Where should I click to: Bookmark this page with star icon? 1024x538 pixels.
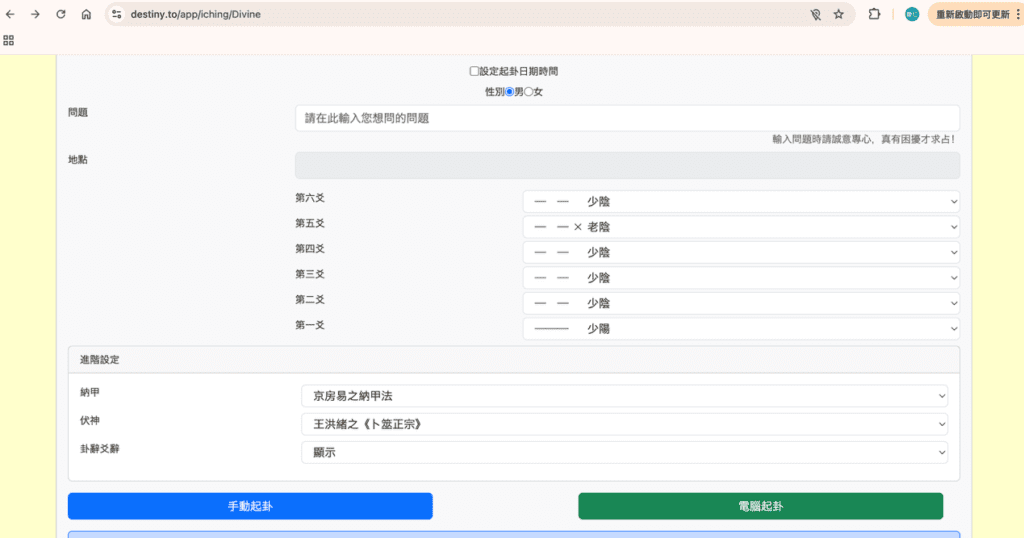839,15
